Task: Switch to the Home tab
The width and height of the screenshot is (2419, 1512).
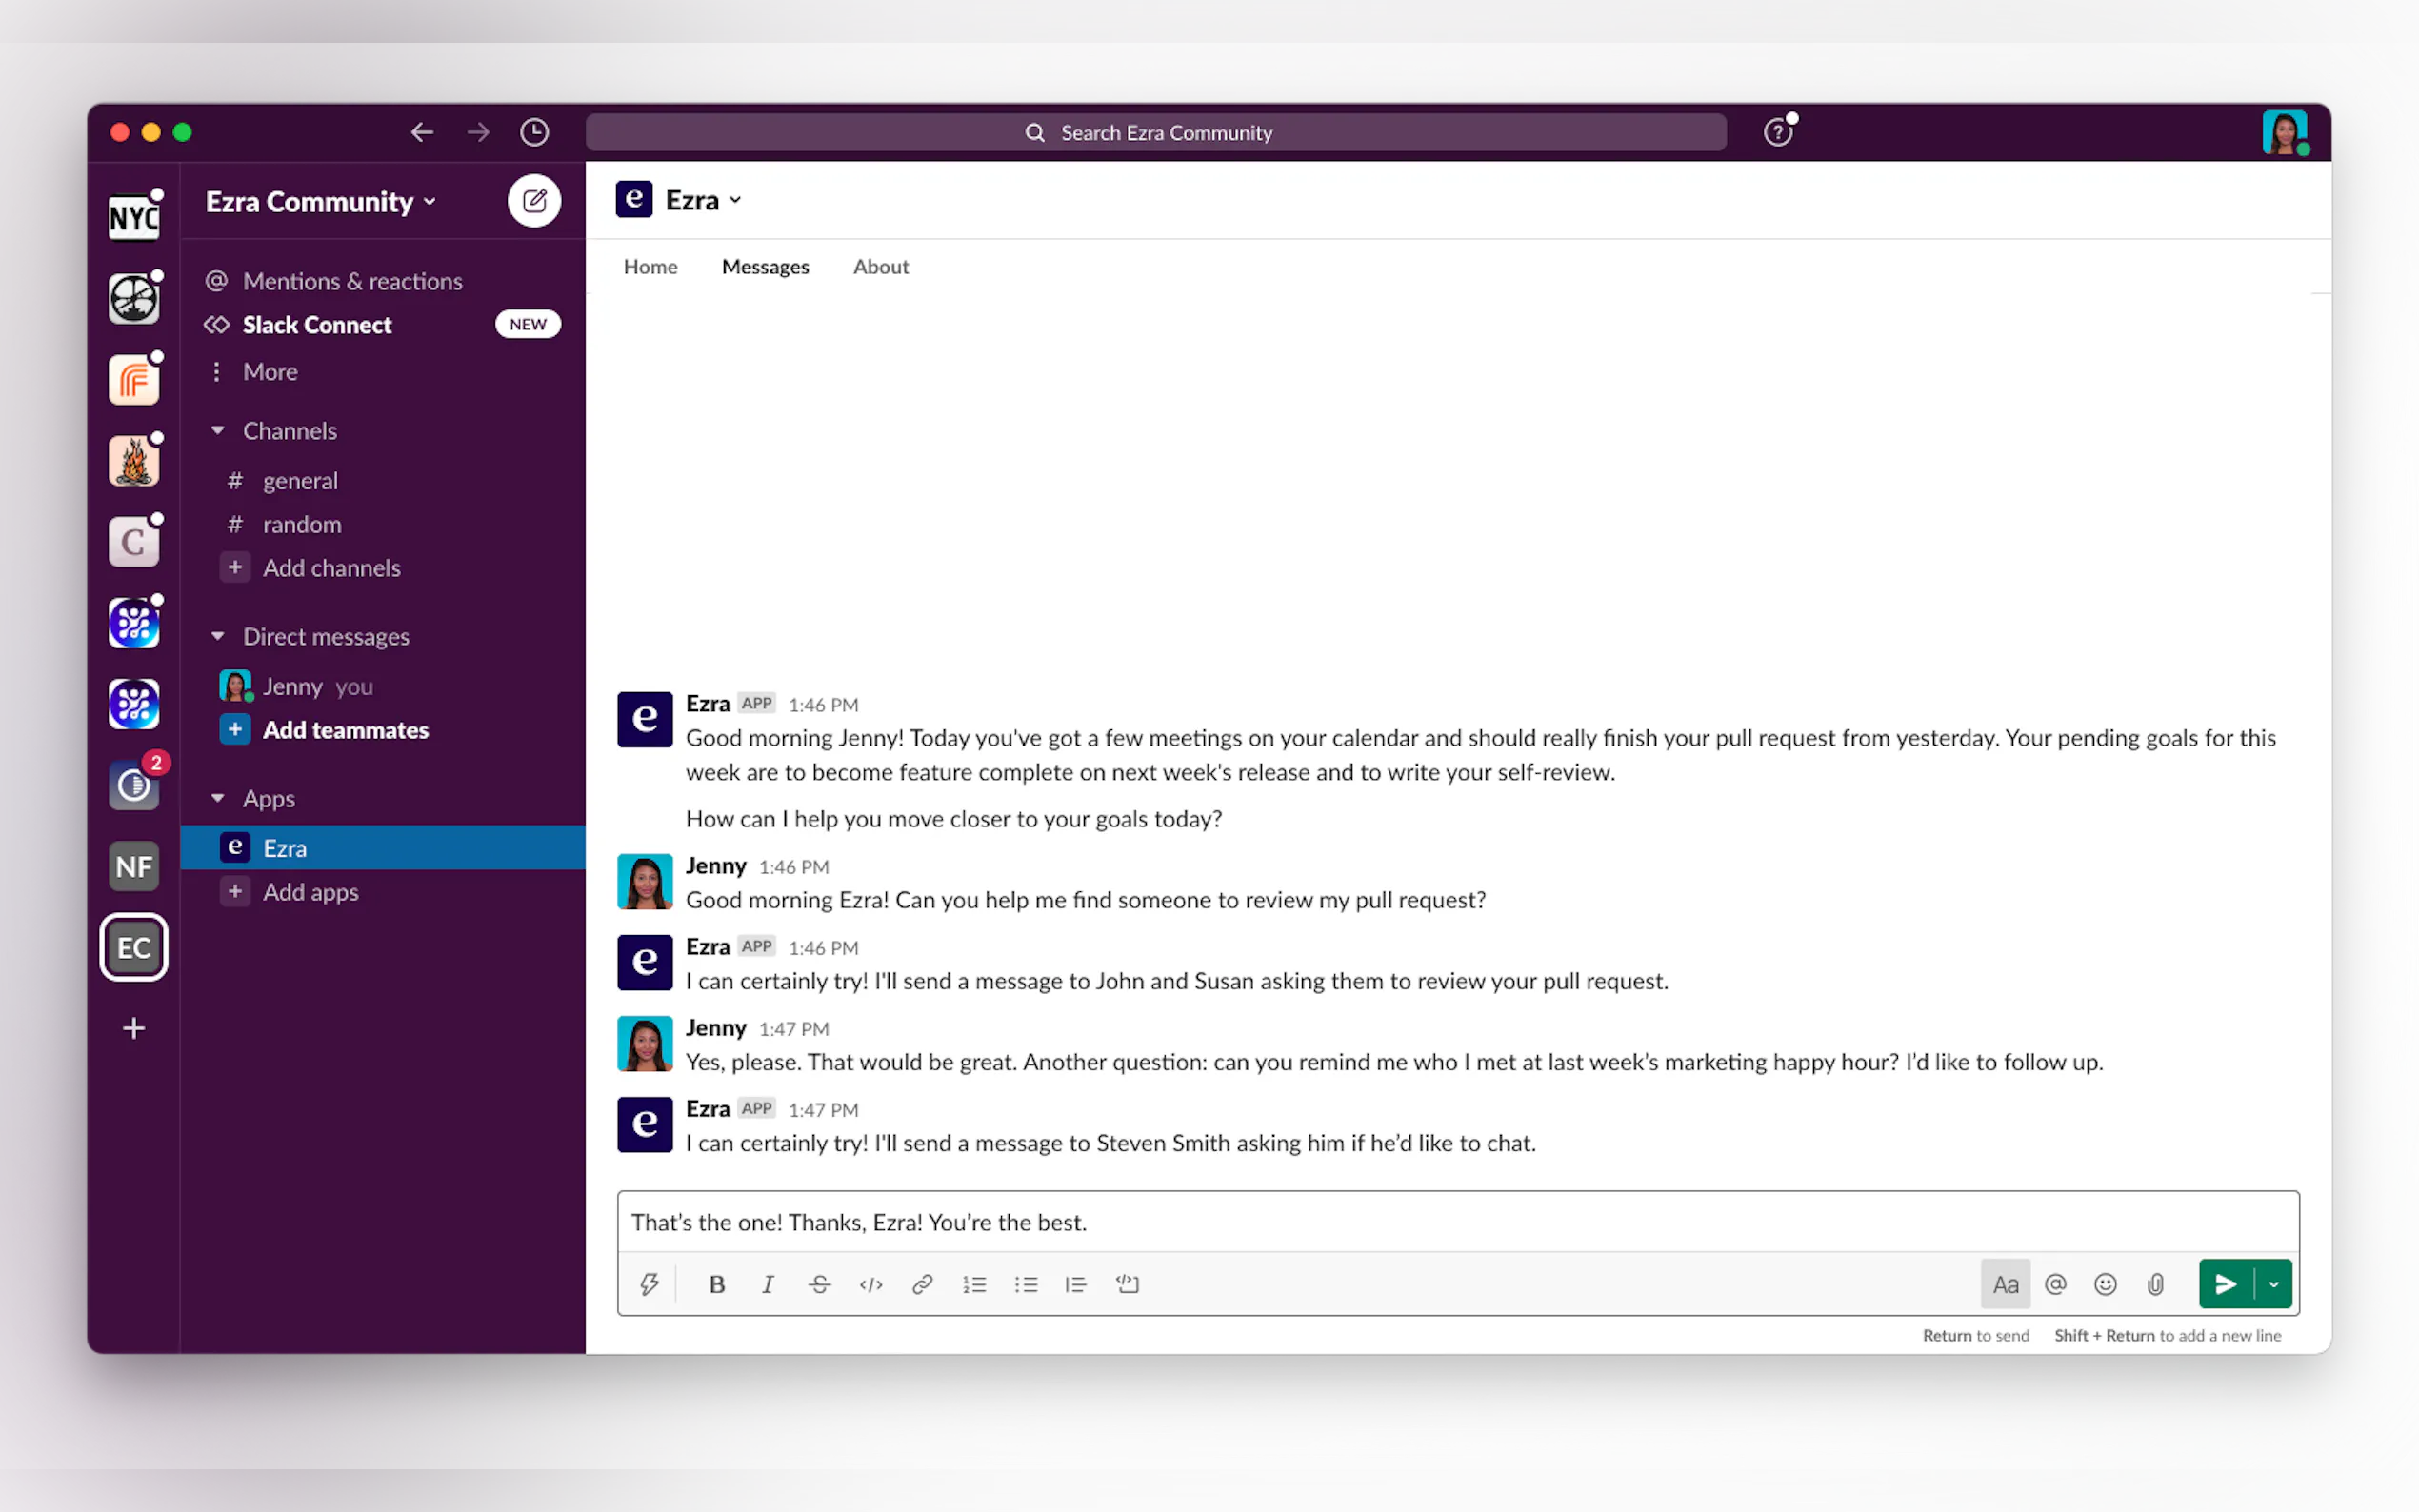Action: pyautogui.click(x=650, y=267)
